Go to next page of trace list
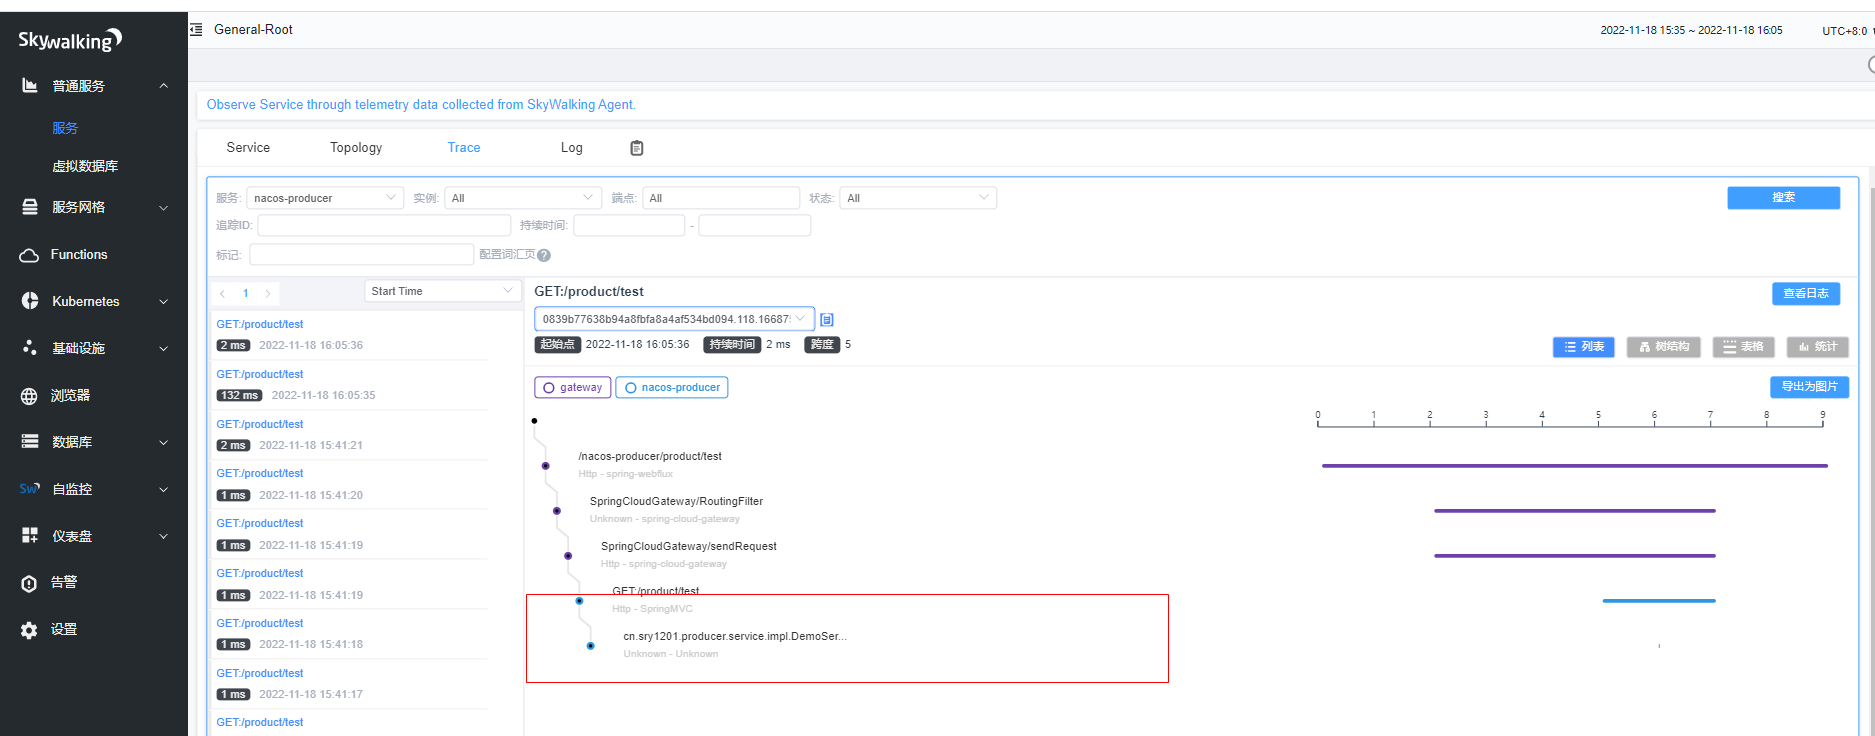 268,293
